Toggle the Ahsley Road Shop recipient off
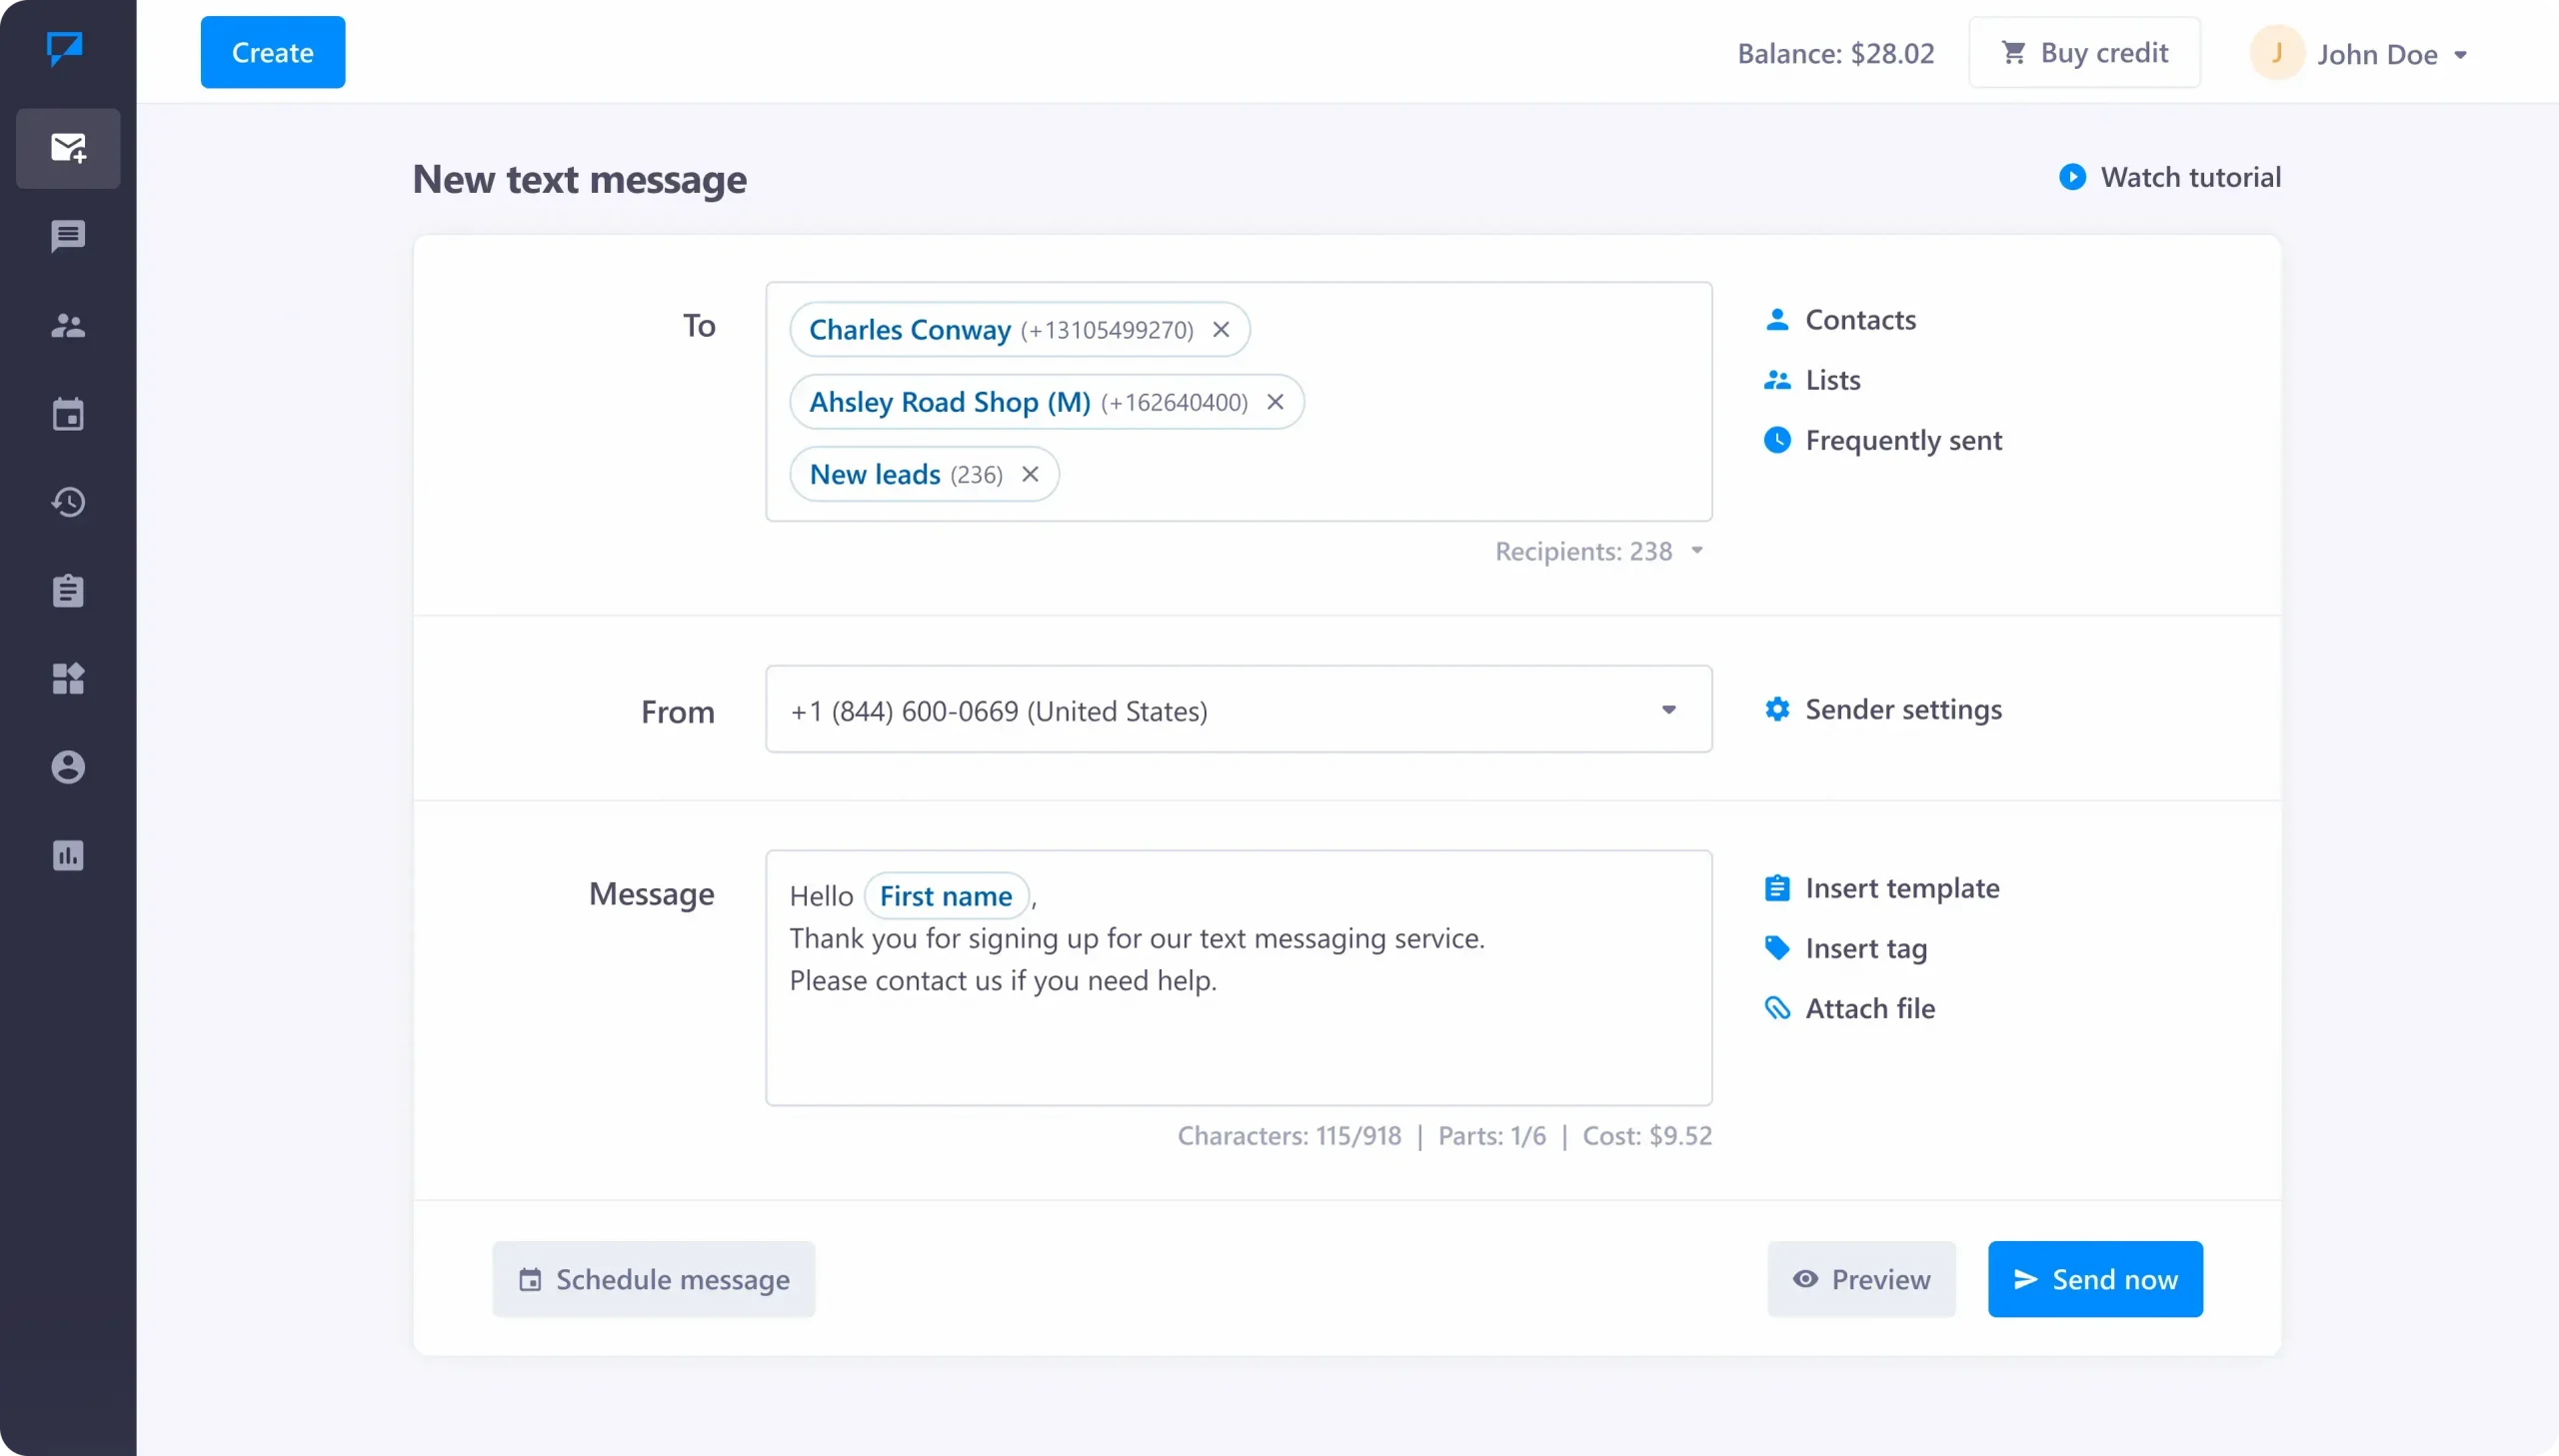Viewport: 2559px width, 1456px height. [1276, 402]
